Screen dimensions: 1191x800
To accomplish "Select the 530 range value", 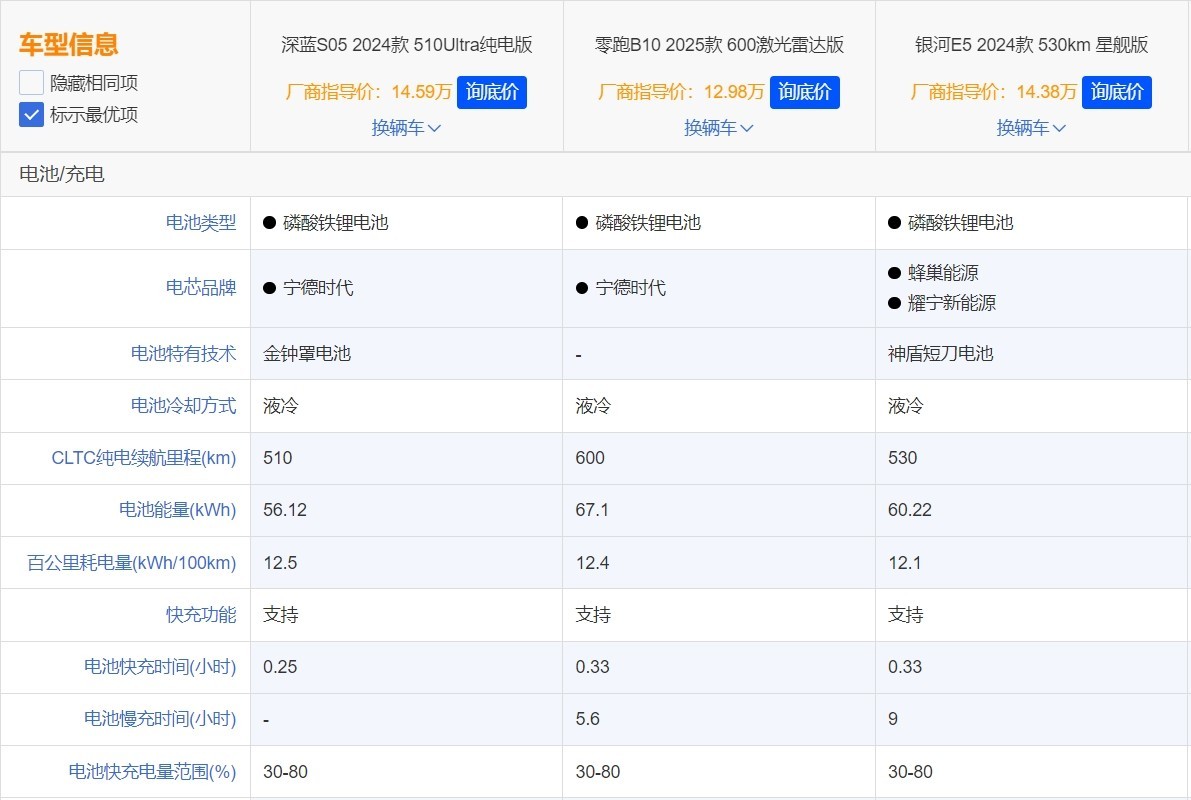I will [x=902, y=458].
